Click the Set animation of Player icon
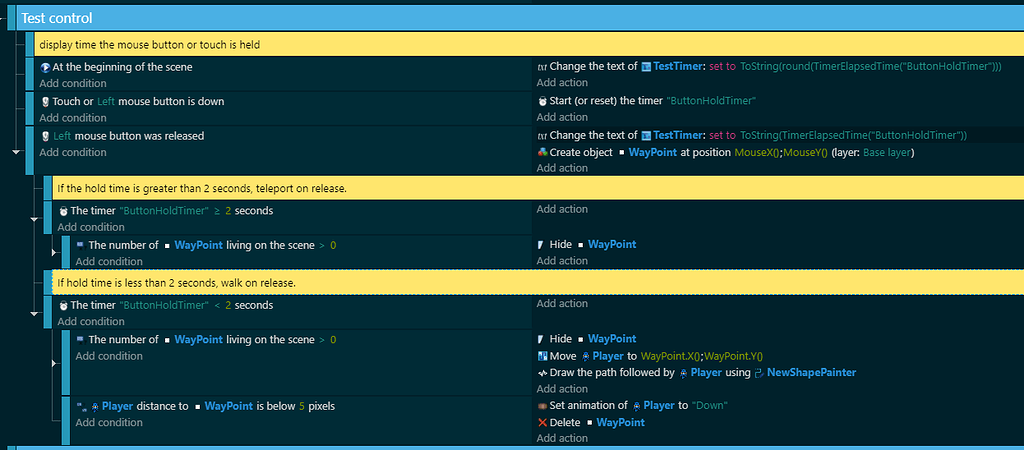Viewport: 1024px width, 450px height. point(542,406)
